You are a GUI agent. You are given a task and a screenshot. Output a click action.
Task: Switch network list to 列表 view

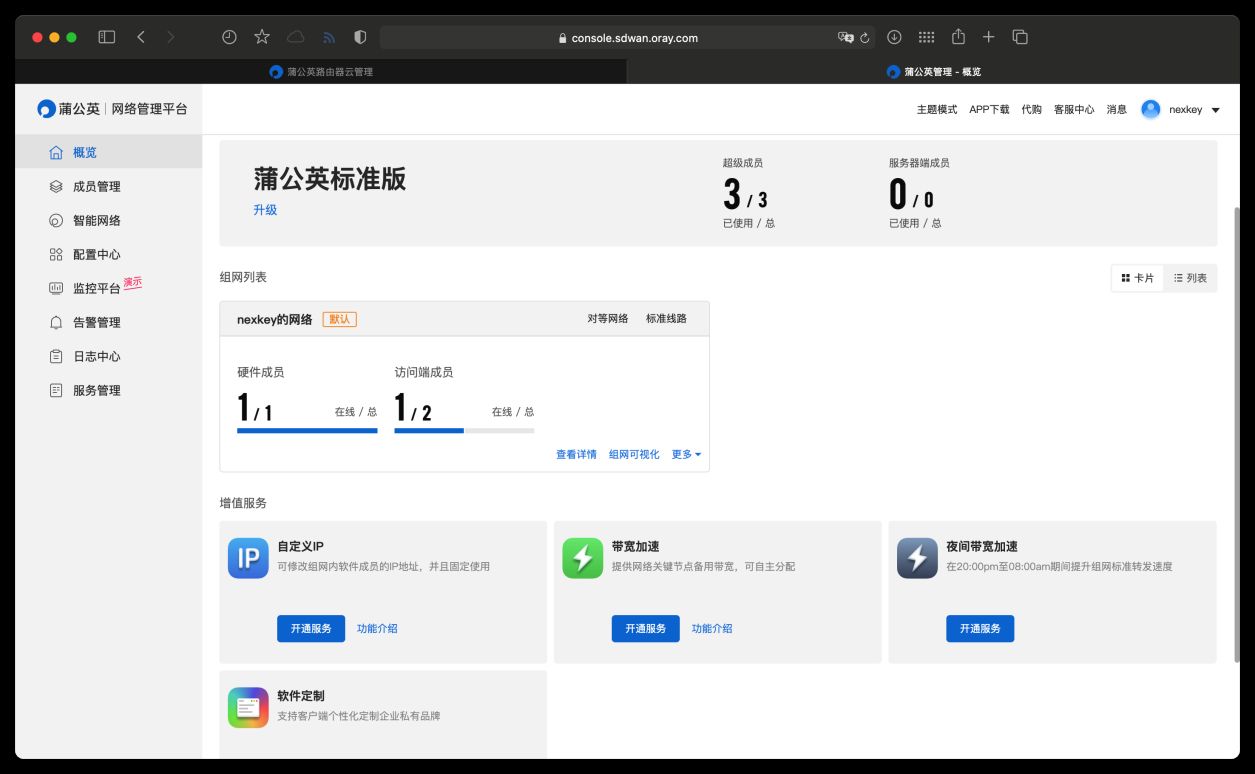1190,278
